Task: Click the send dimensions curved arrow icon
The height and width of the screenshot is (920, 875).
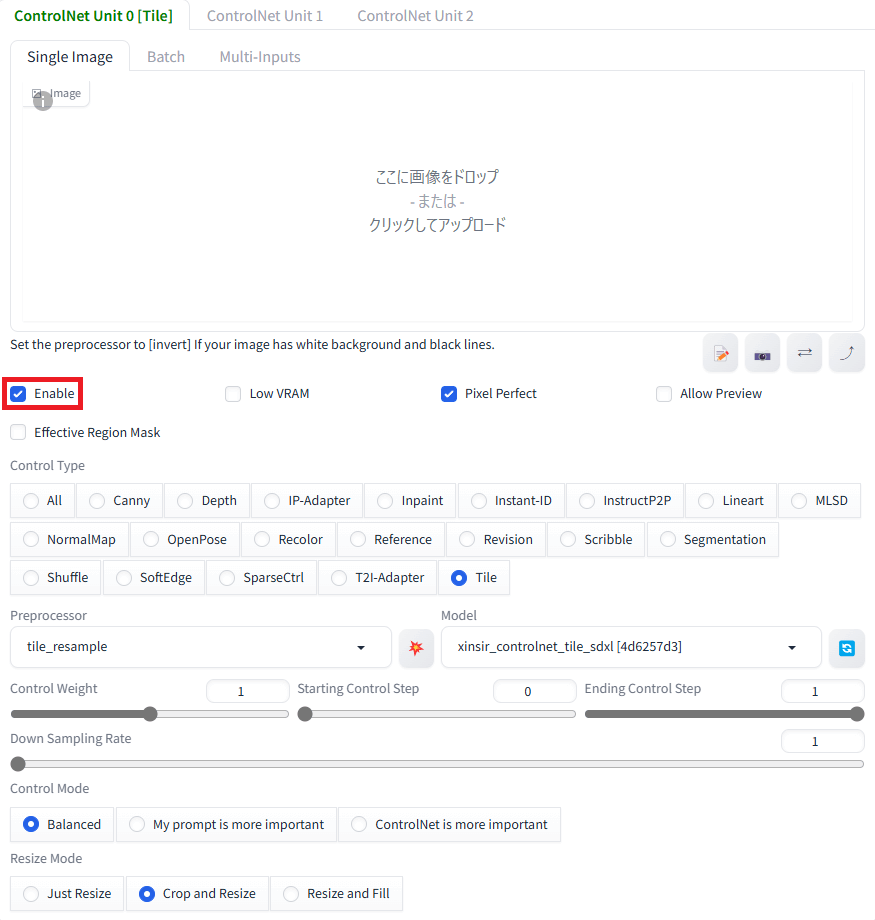Action: coord(847,353)
